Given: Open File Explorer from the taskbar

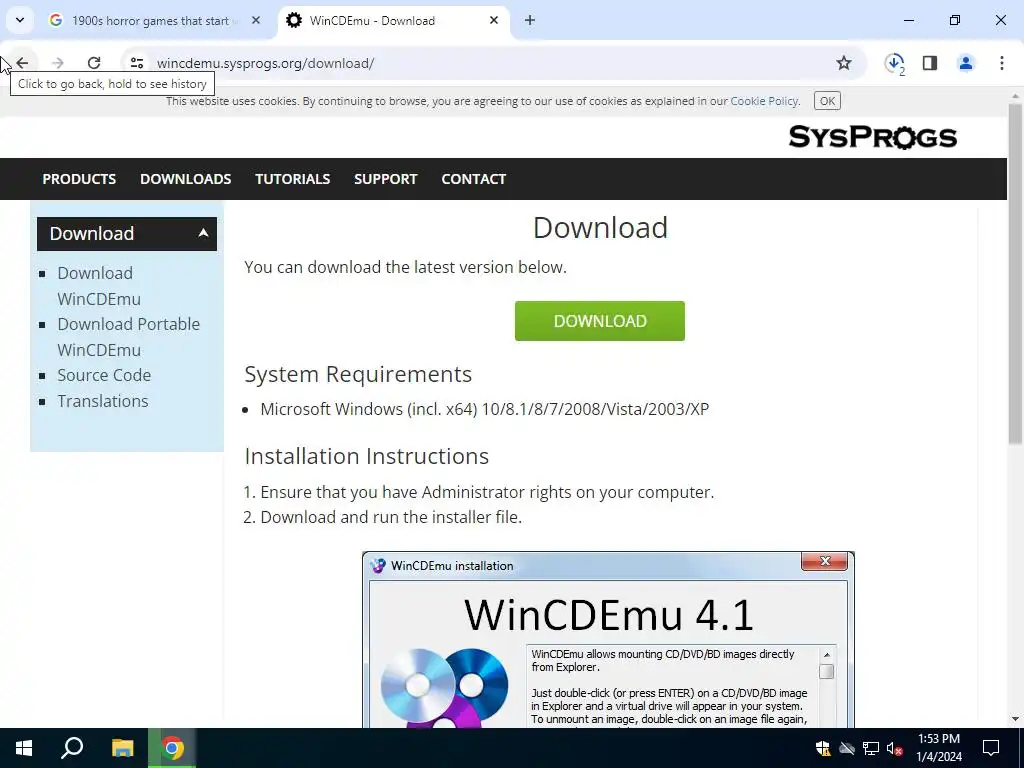Looking at the screenshot, I should pyautogui.click(x=122, y=748).
